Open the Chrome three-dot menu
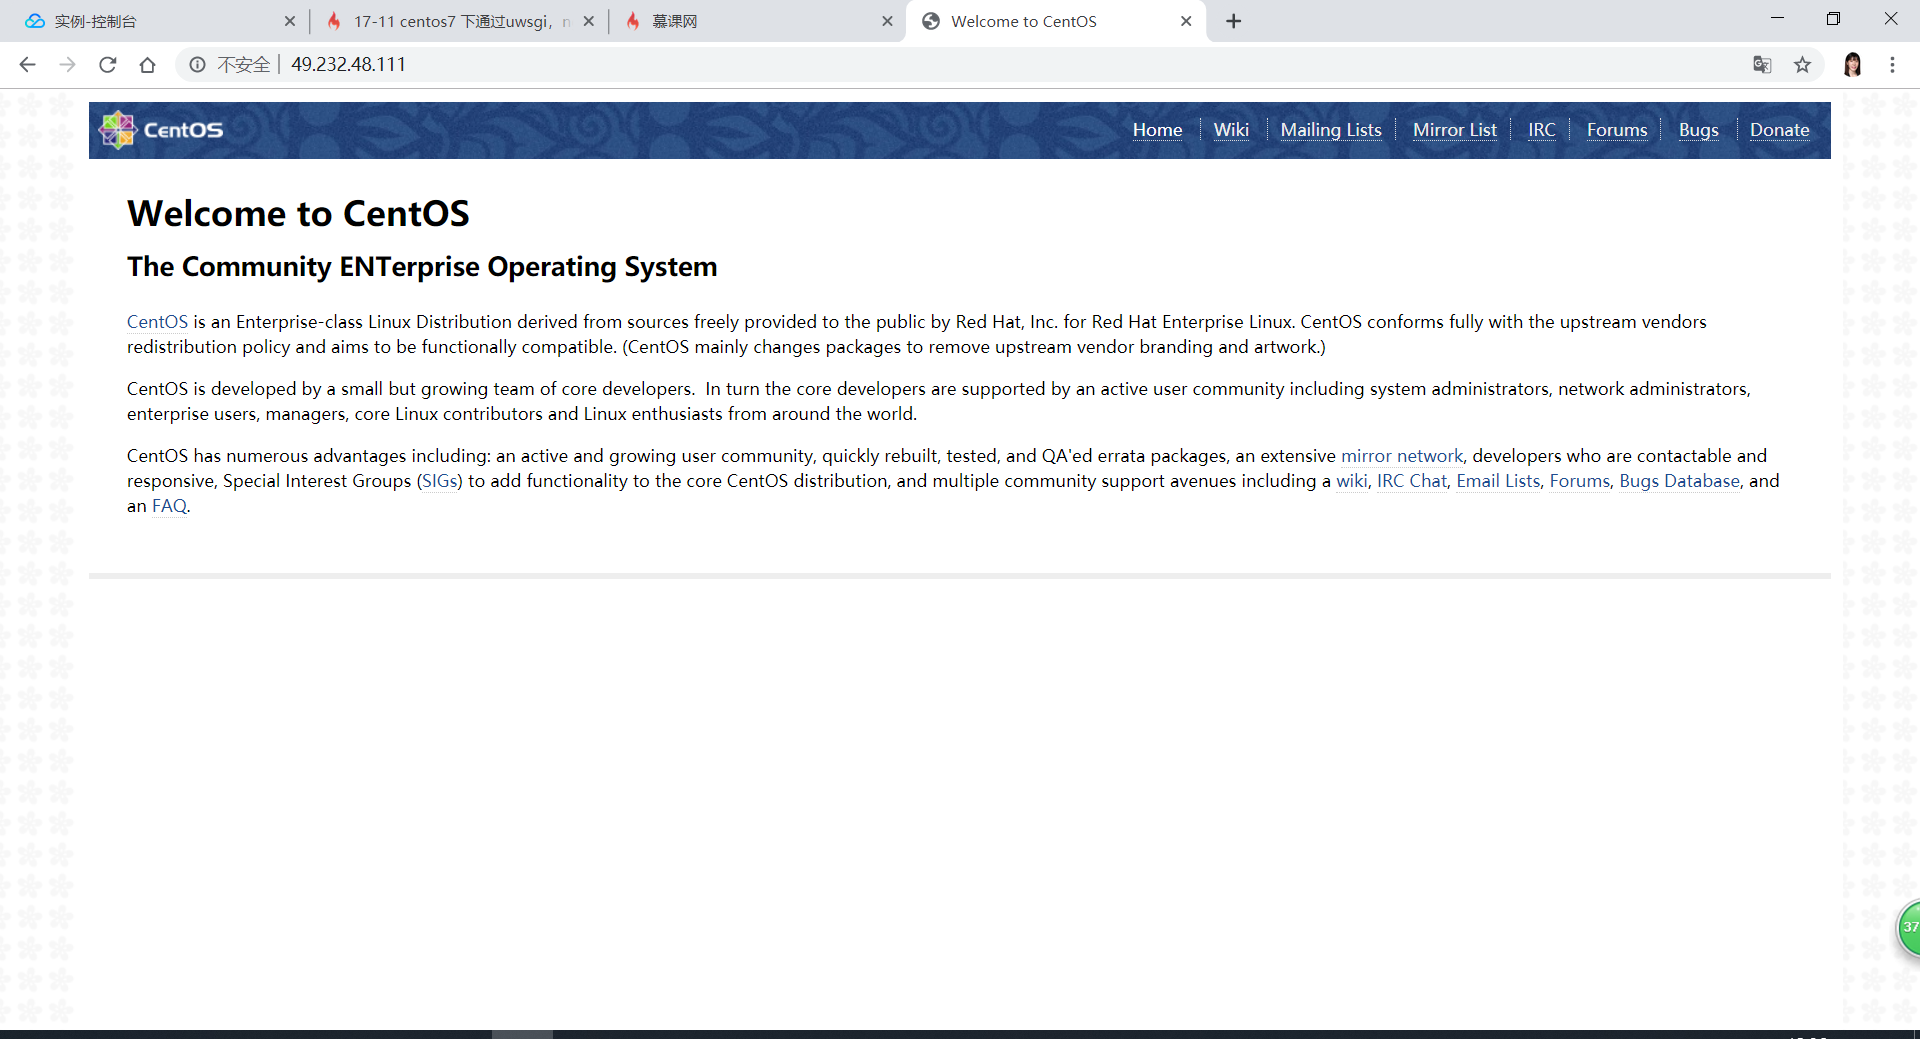This screenshot has width=1920, height=1039. [x=1892, y=65]
